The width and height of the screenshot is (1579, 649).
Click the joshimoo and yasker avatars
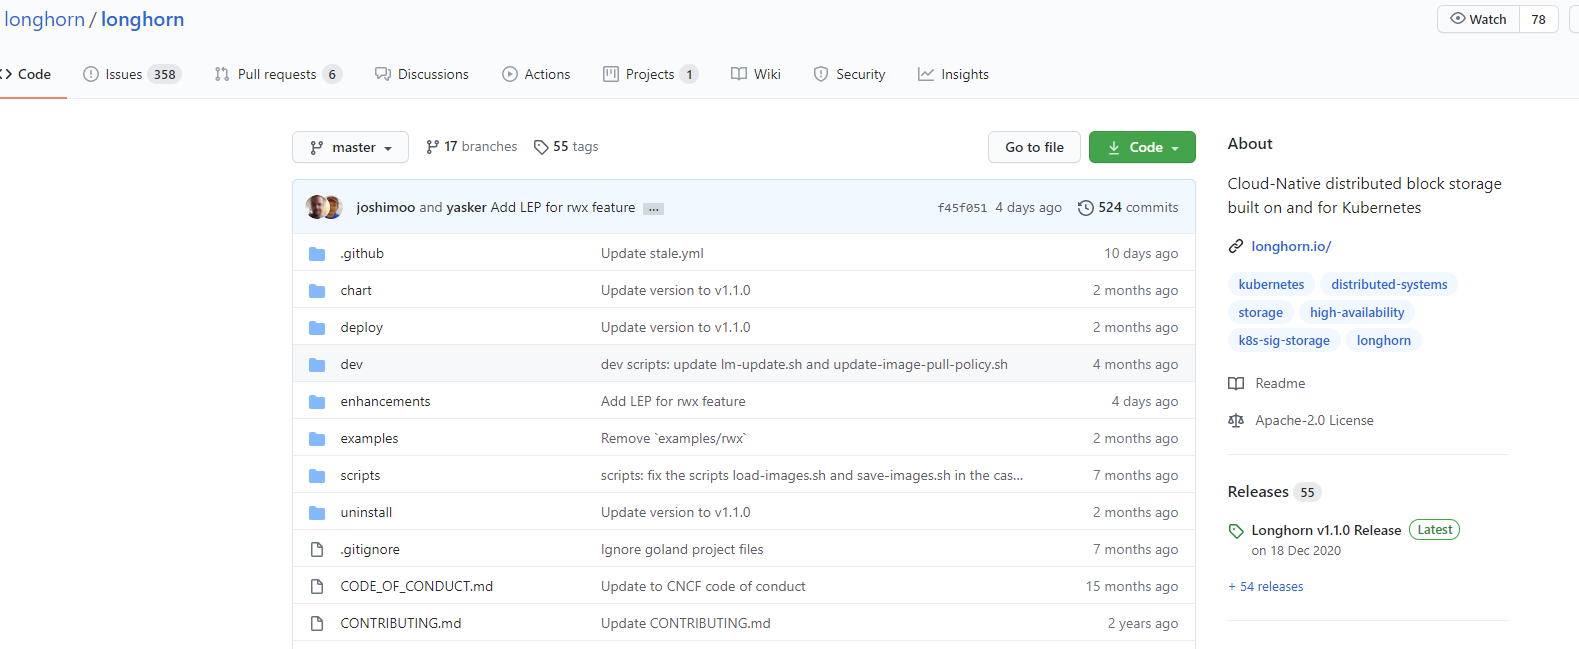click(324, 208)
